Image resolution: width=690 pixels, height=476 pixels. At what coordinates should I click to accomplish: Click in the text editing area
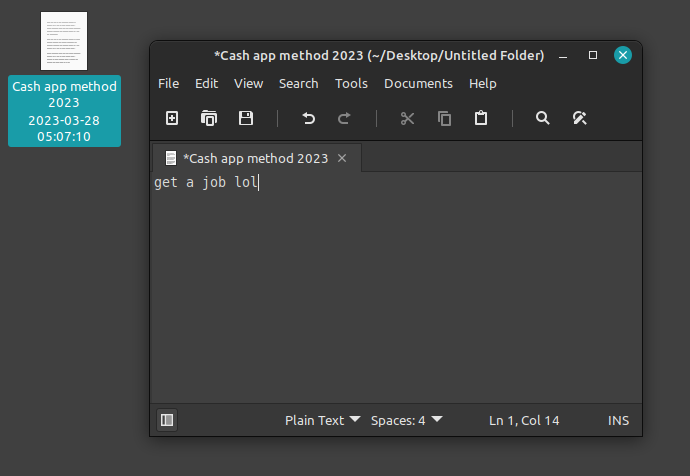(395, 290)
